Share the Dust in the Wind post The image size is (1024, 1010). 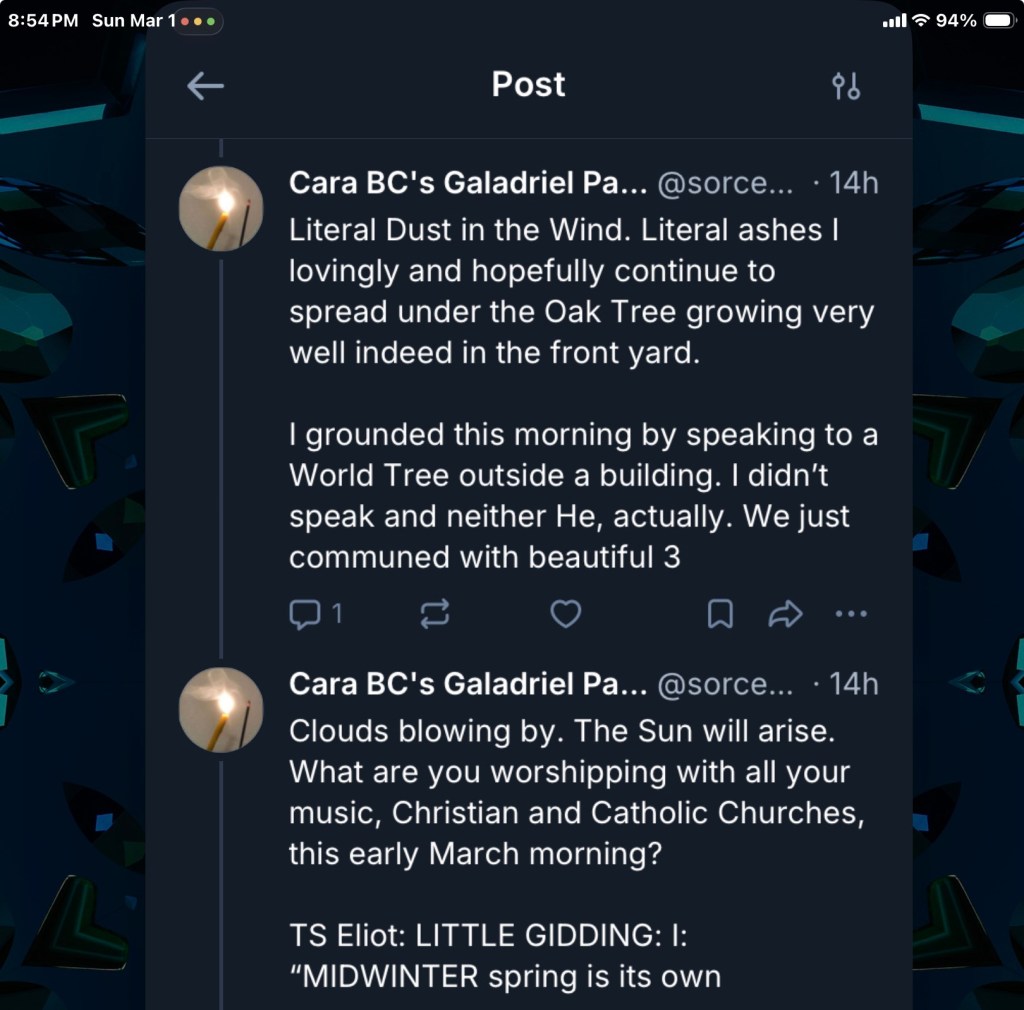coord(785,614)
